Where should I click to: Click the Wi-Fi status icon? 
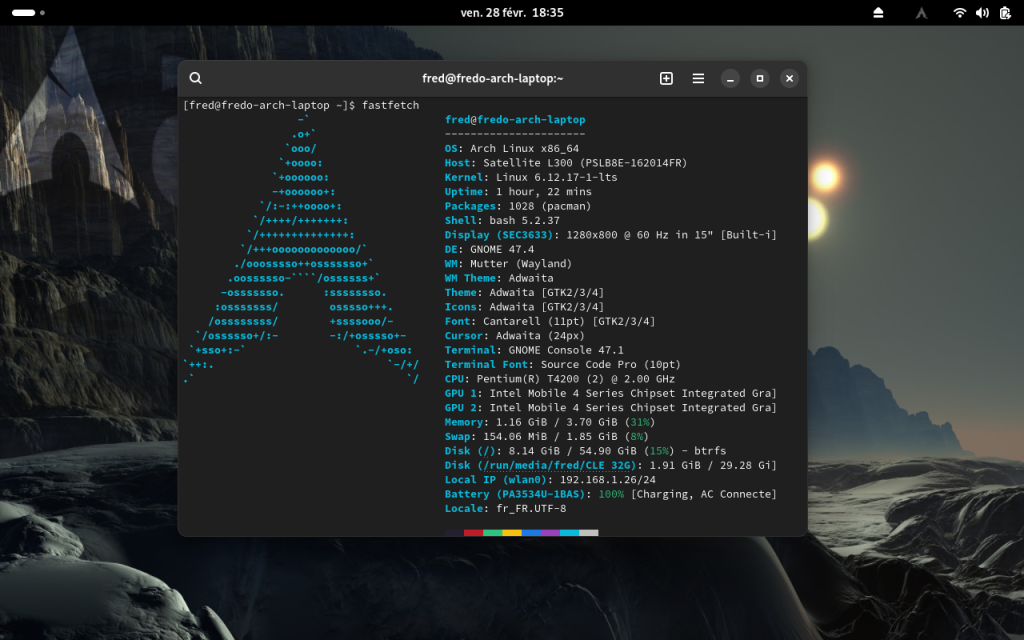click(x=959, y=12)
